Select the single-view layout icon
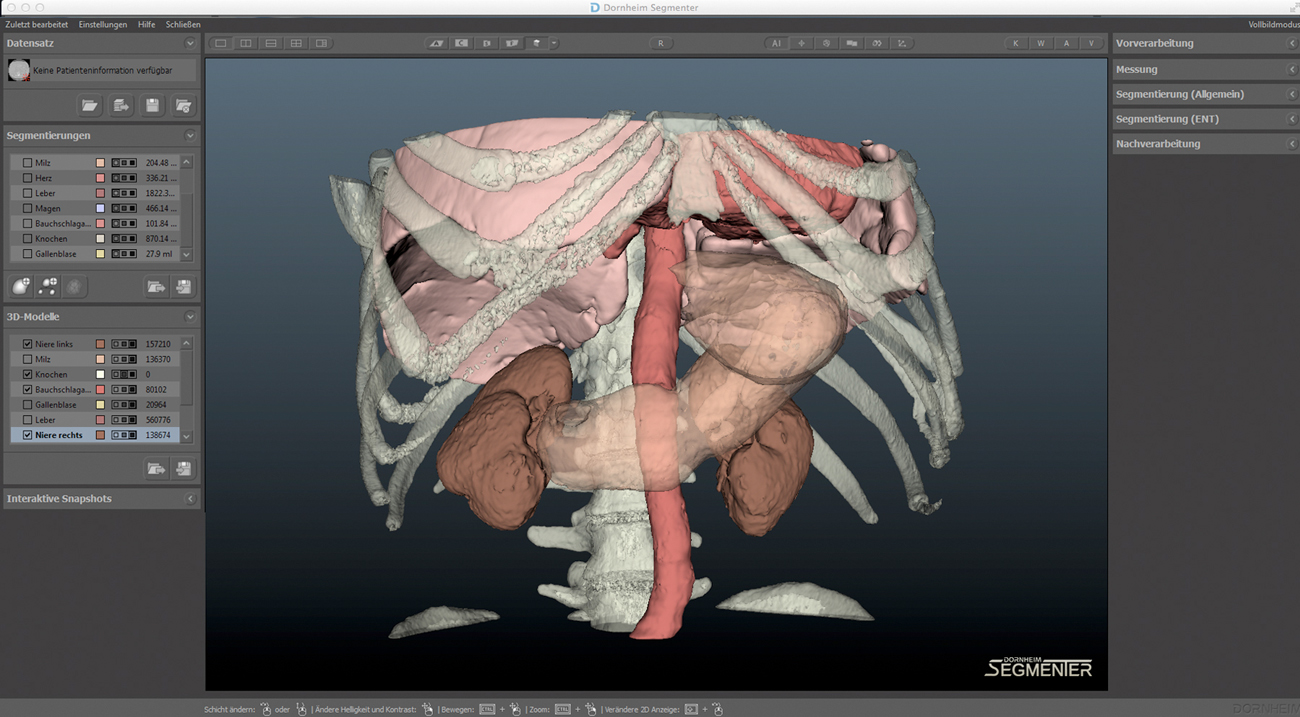Screen dimensions: 1300x717 pyautogui.click(x=221, y=43)
